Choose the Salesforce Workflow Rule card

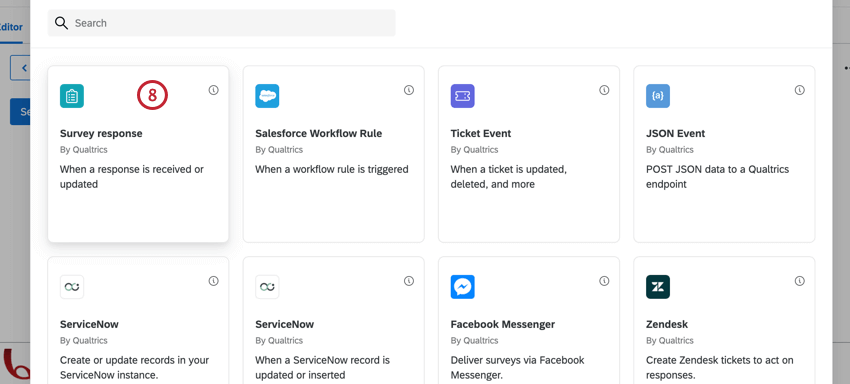pyautogui.click(x=333, y=154)
